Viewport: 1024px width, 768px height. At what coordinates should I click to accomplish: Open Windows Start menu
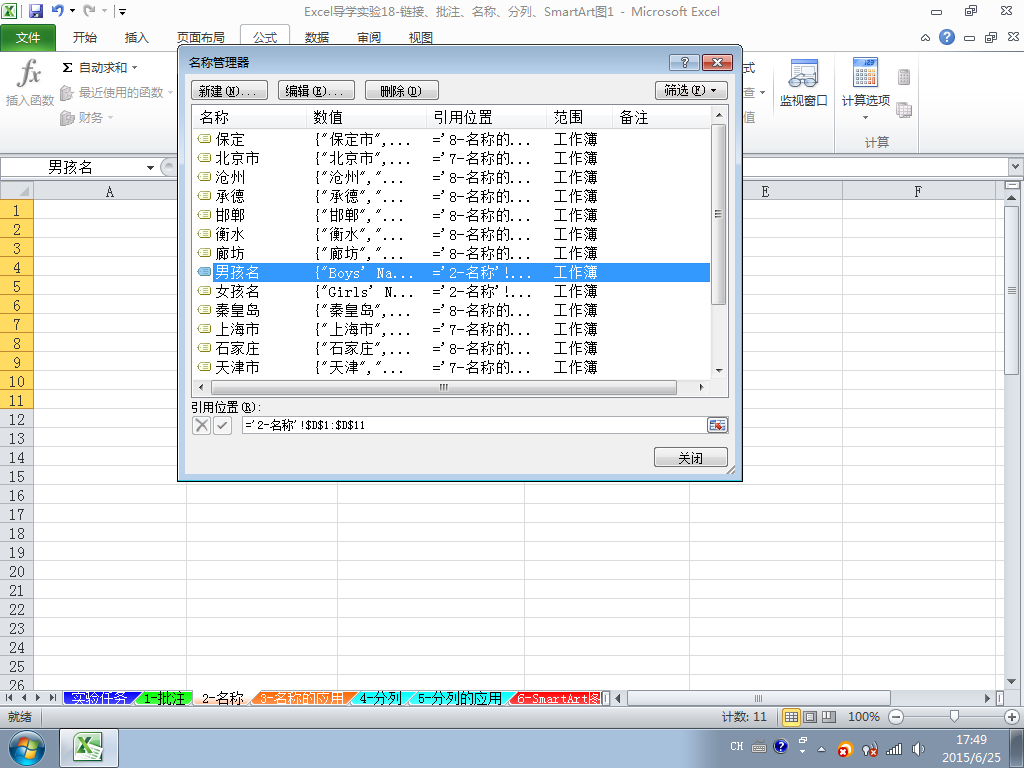[x=27, y=748]
